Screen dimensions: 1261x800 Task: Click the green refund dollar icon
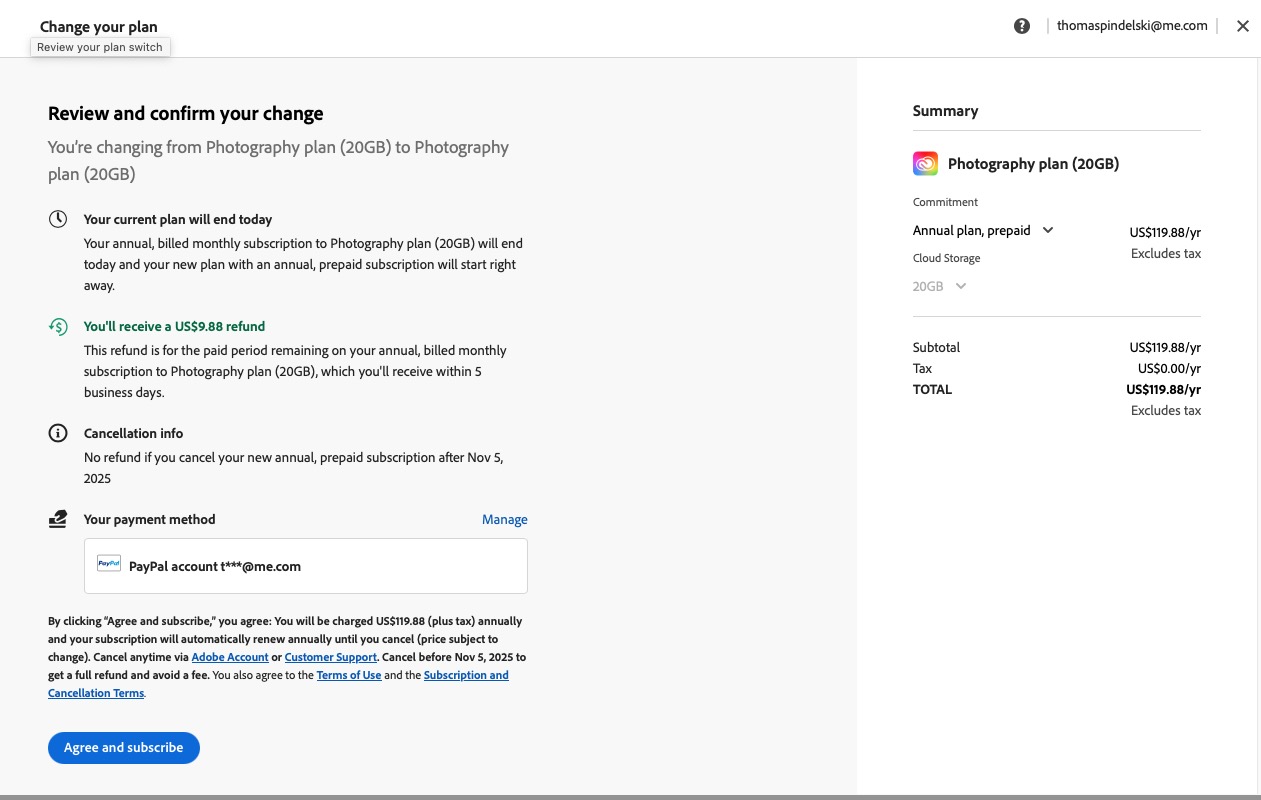[x=58, y=326]
